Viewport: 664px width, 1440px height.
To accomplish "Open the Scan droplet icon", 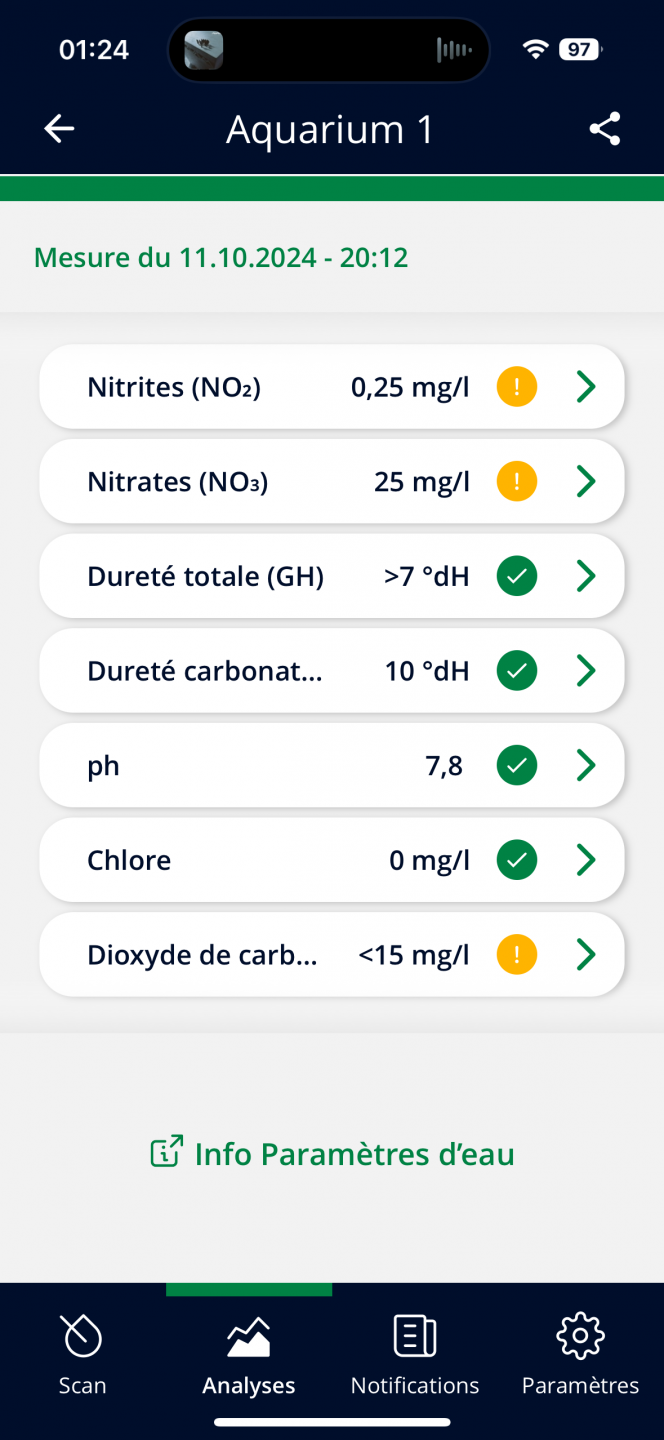I will (x=82, y=1336).
